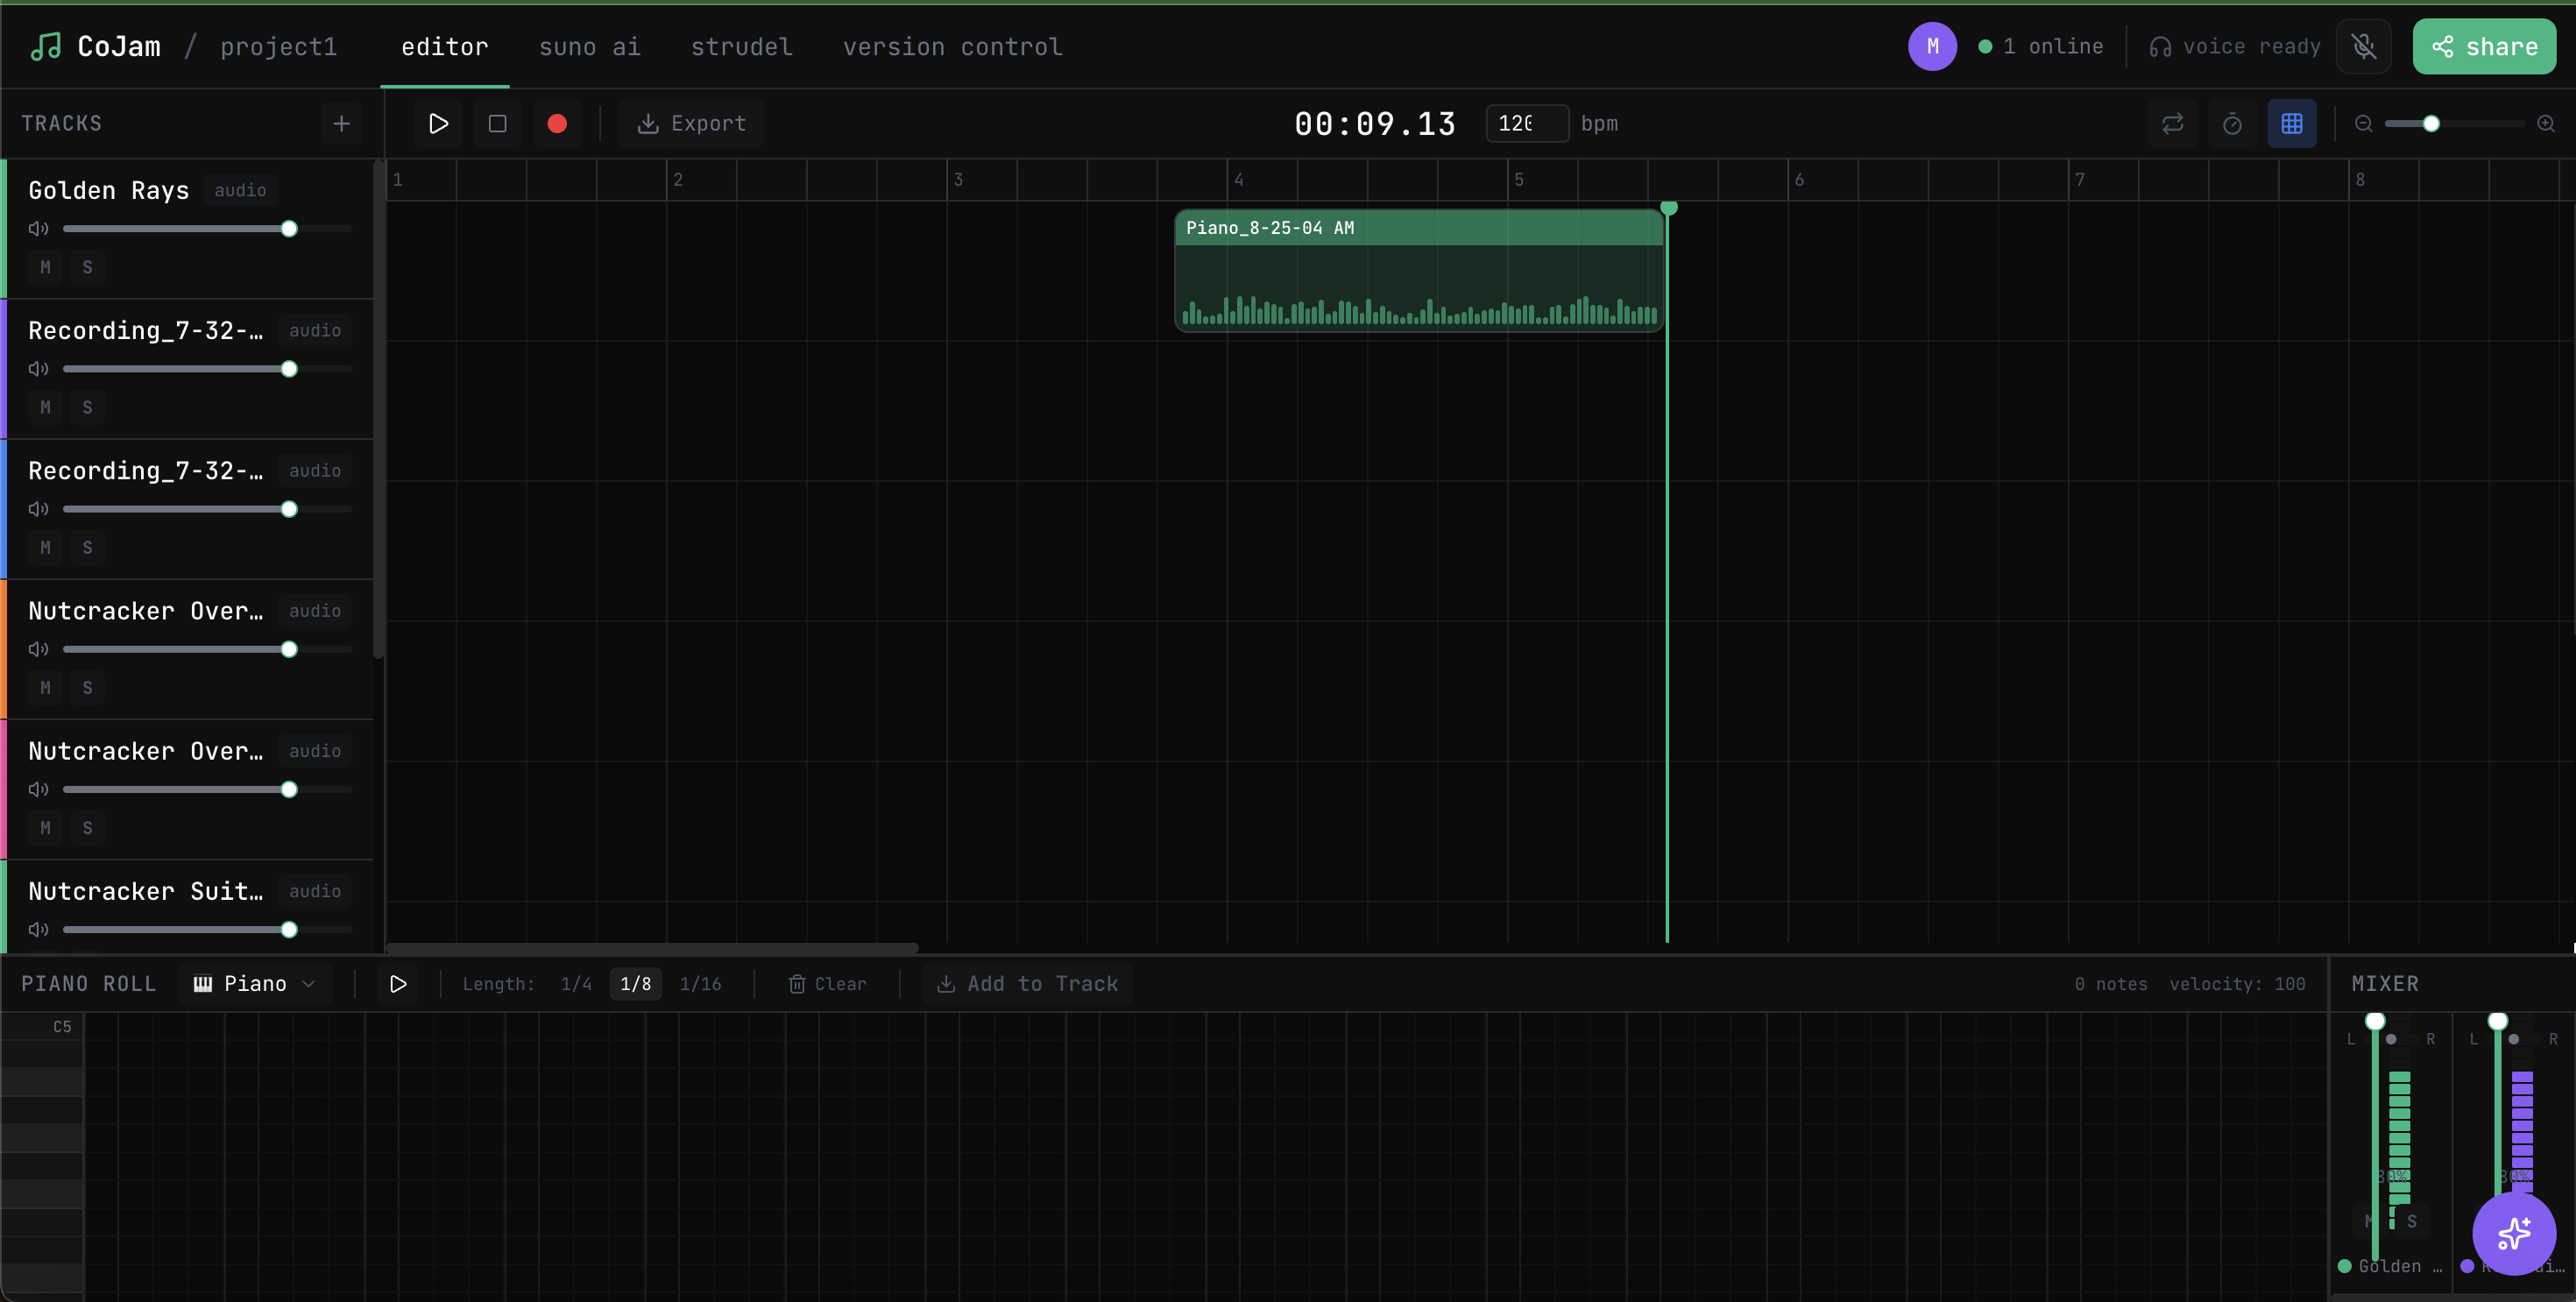Image resolution: width=2576 pixels, height=1302 pixels.
Task: Toggle the loop playback icon
Action: (x=2172, y=123)
